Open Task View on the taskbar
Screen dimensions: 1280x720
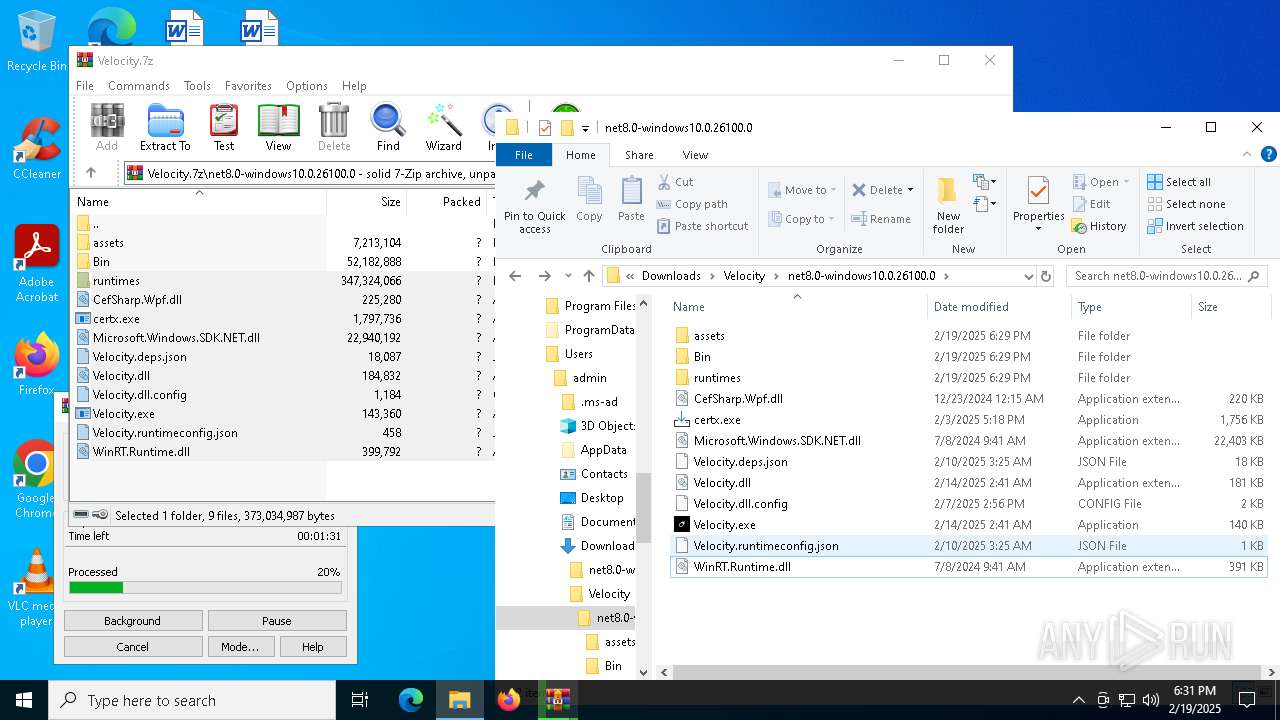point(361,700)
